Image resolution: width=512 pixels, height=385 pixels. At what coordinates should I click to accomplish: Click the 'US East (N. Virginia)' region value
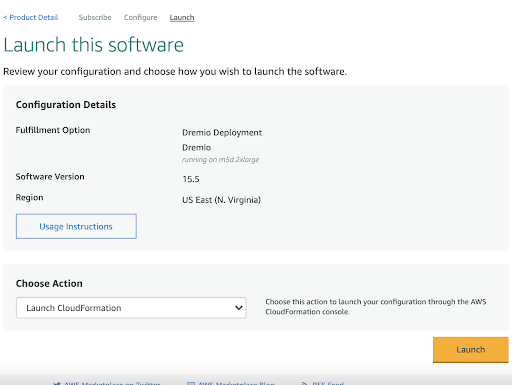221,200
